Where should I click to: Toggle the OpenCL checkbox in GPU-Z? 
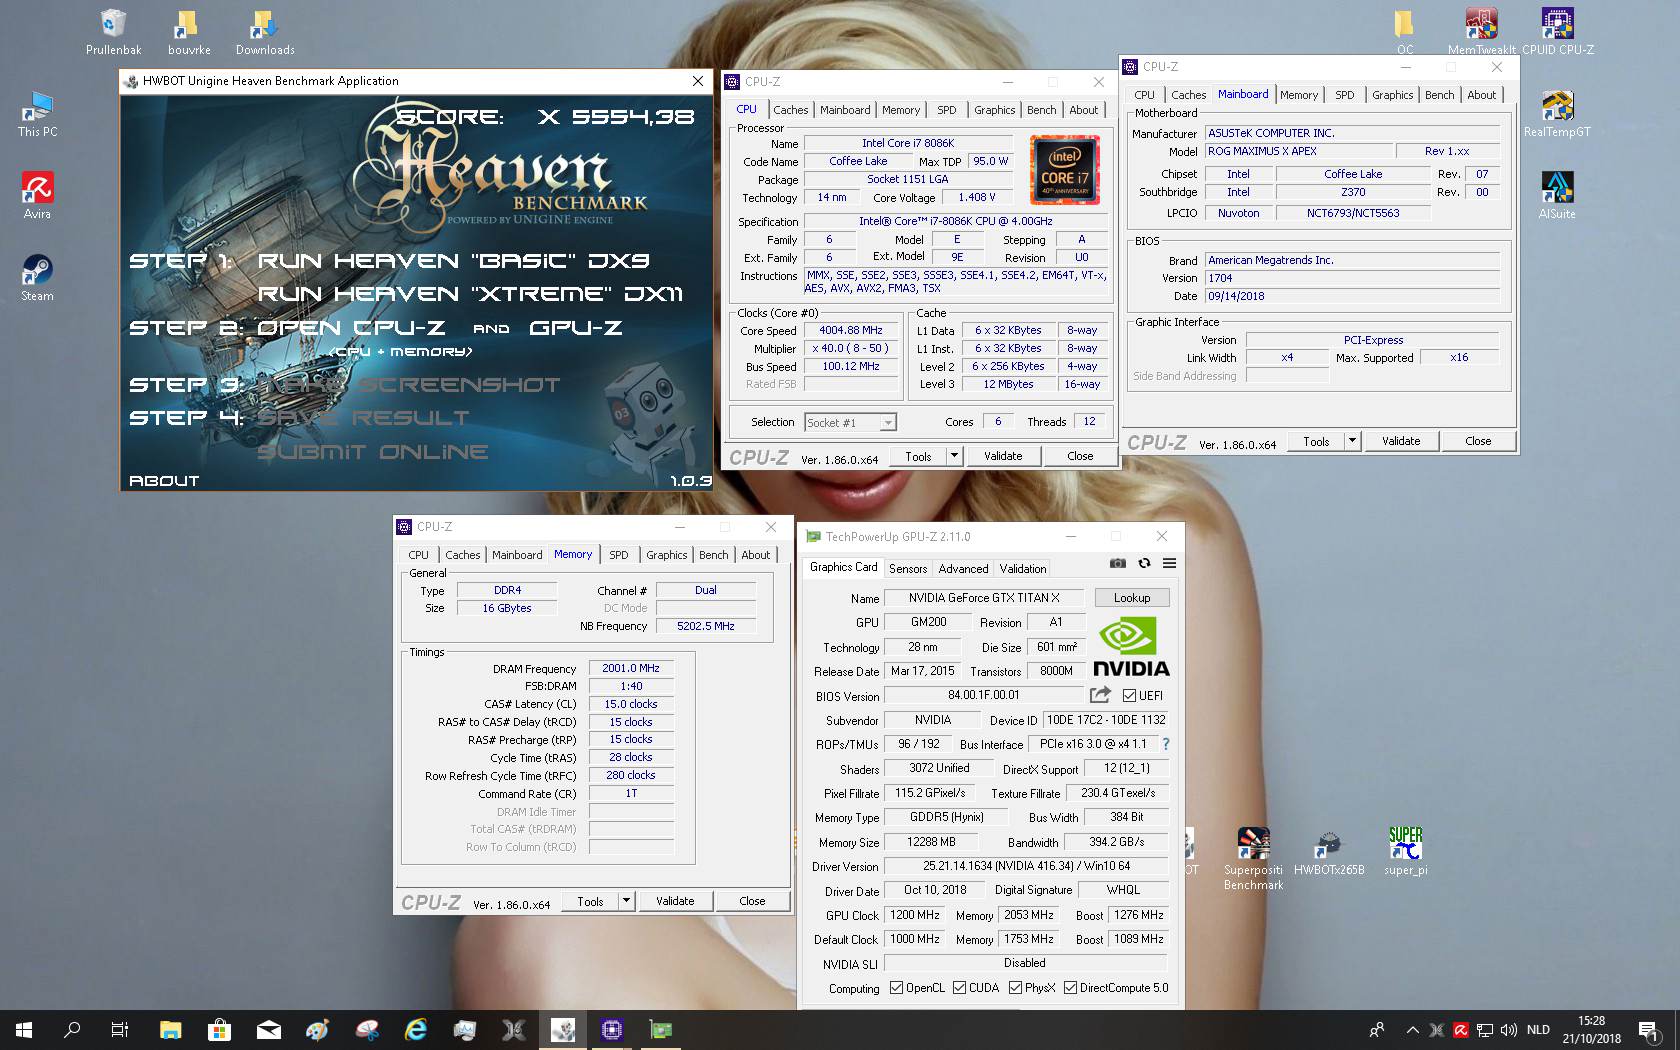(896, 988)
